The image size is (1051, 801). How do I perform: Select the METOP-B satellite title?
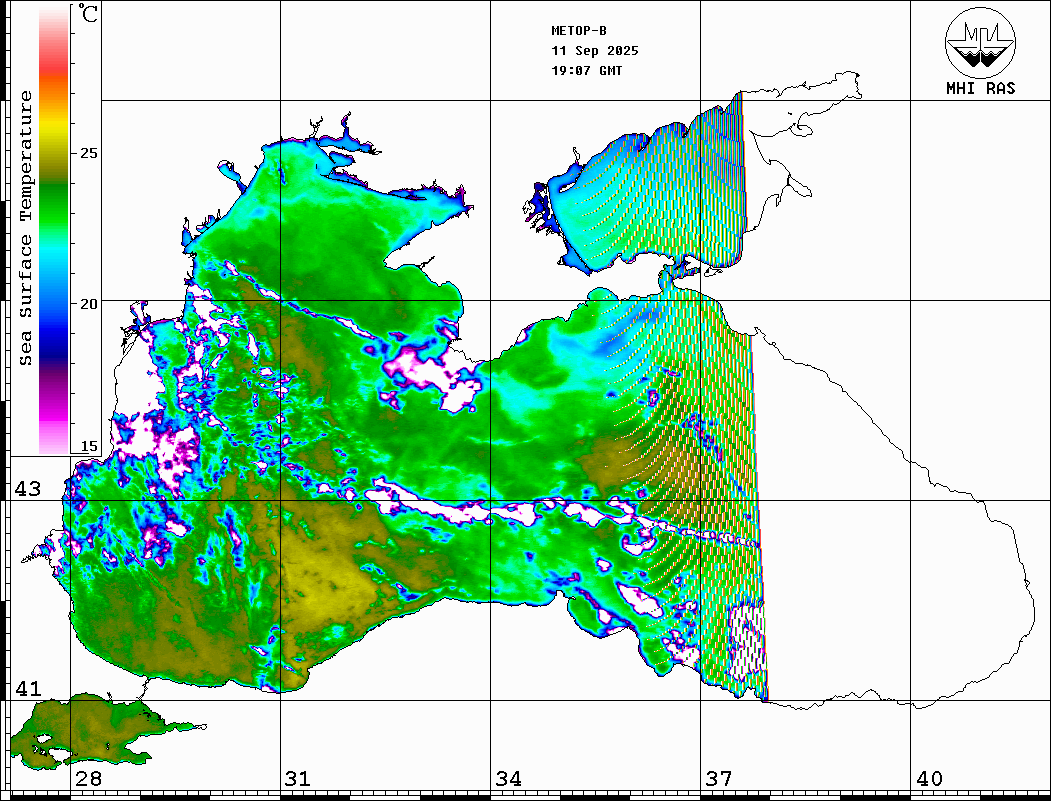578,31
